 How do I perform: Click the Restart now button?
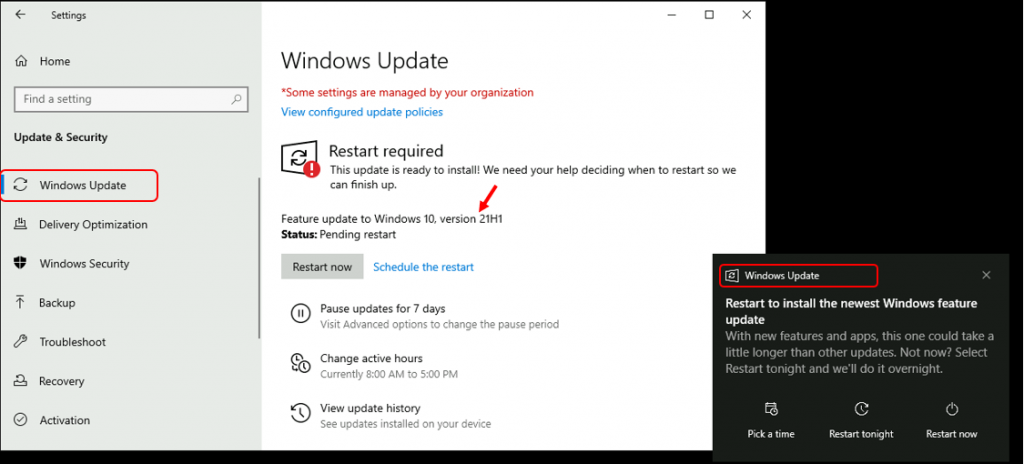pos(322,267)
